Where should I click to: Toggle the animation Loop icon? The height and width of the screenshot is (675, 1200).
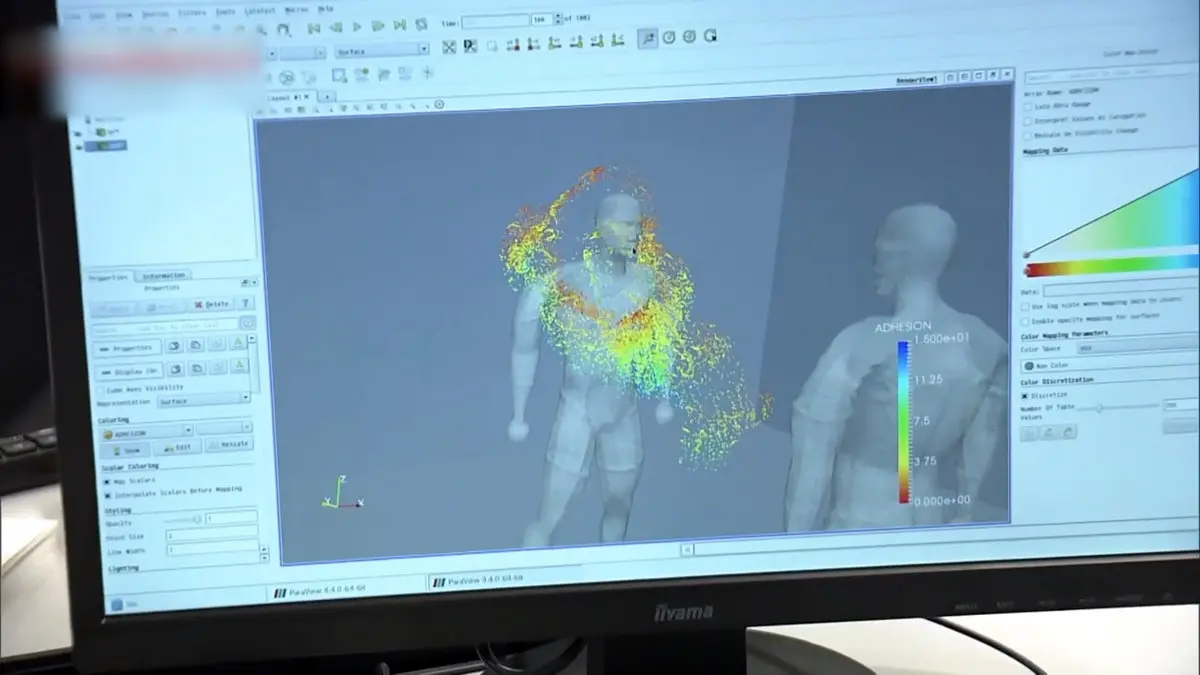tap(421, 25)
